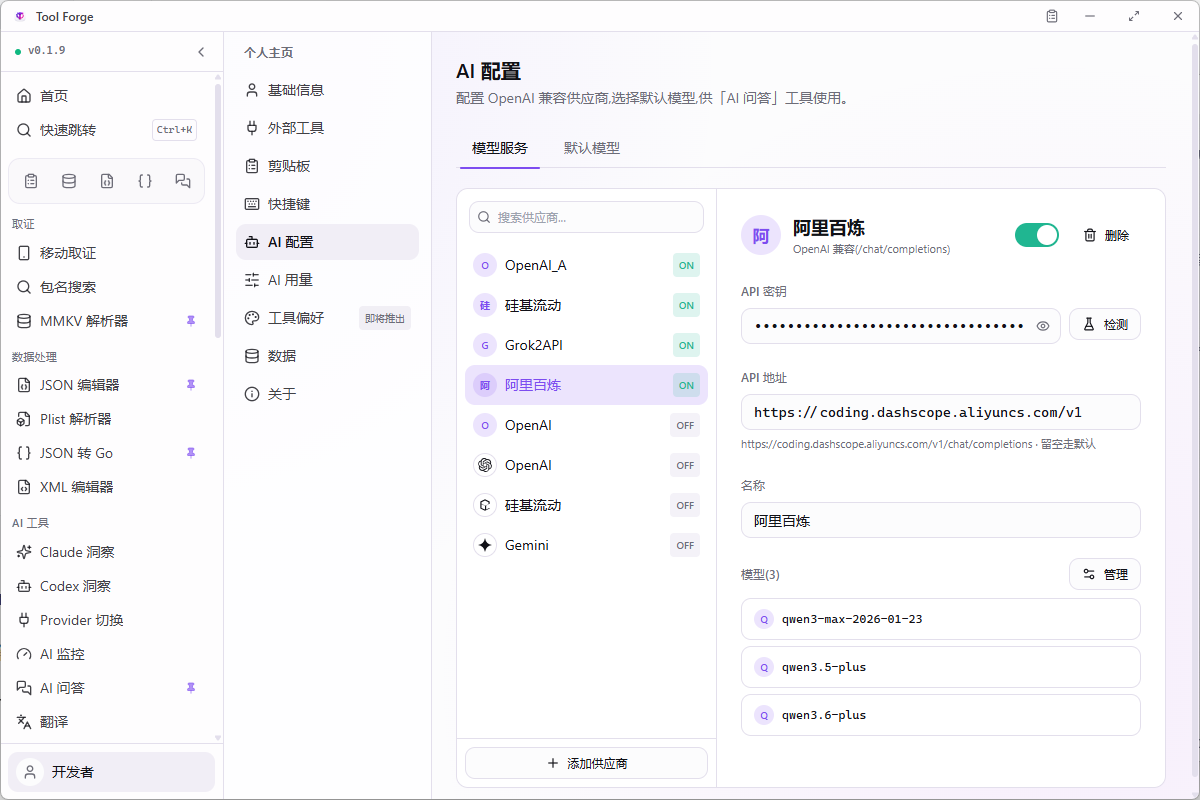Viewport: 1200px width, 800px height.
Task: Open the clipboard icon in title bar
Action: [1052, 16]
